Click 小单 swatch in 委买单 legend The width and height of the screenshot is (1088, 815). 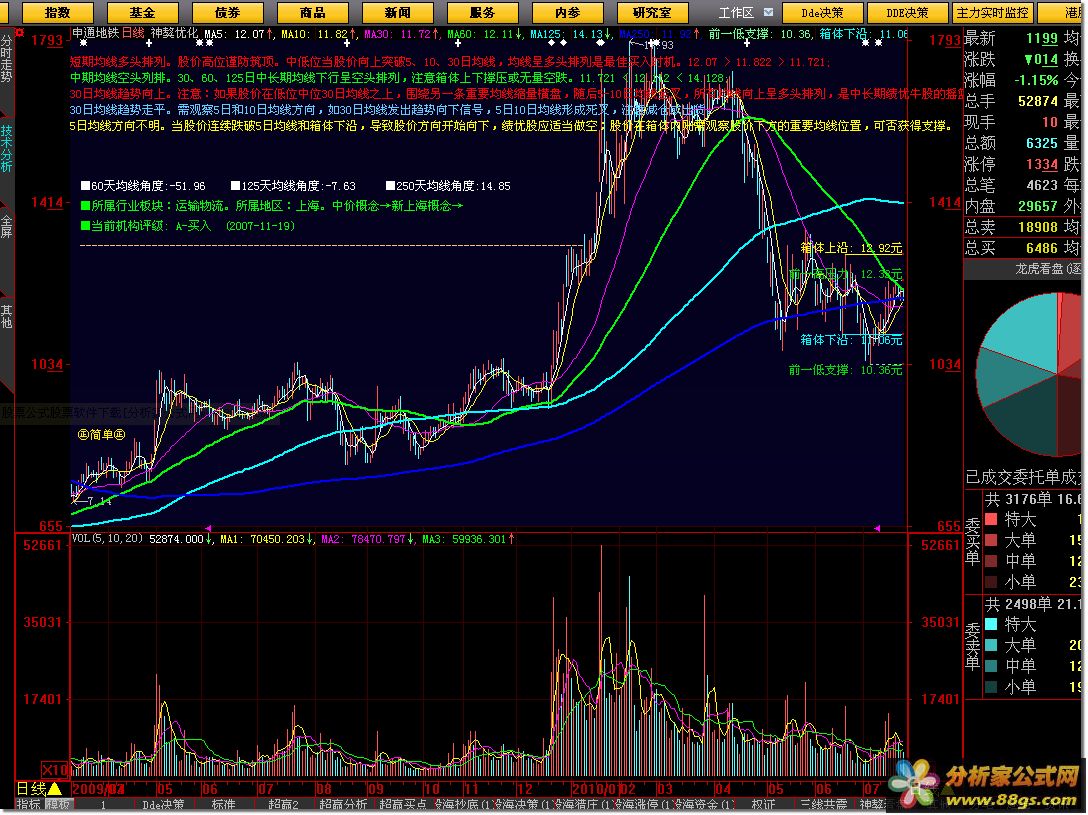[x=991, y=582]
